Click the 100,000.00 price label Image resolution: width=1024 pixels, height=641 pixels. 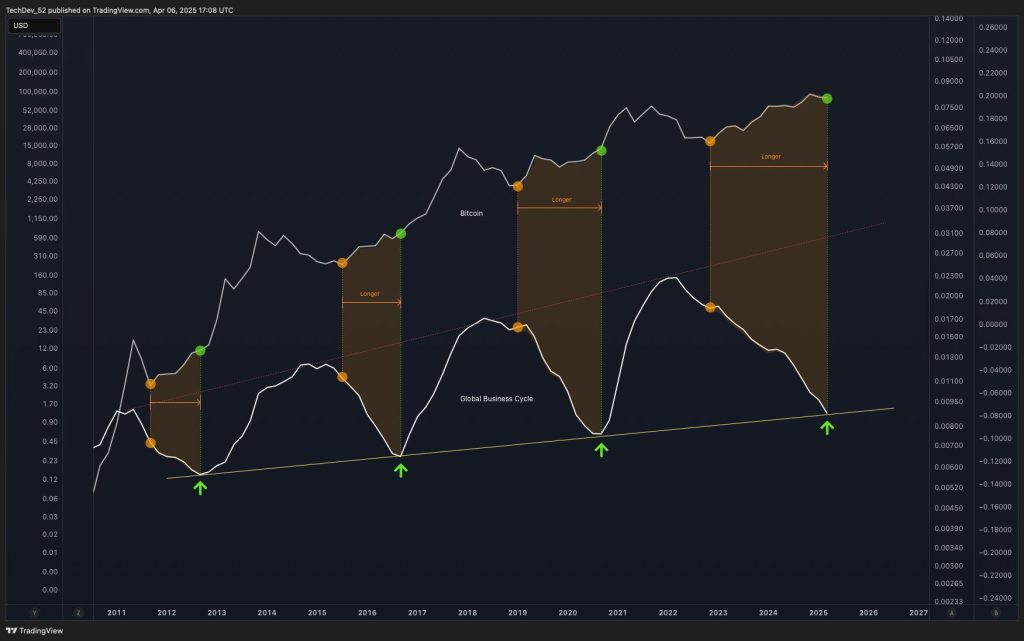tap(38, 92)
